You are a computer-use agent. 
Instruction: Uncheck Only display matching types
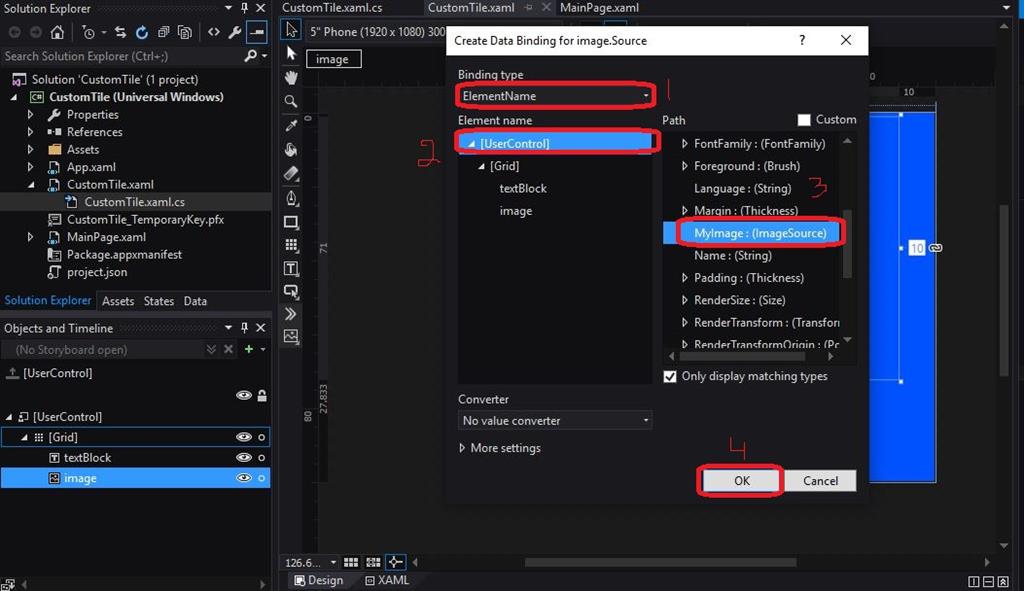coord(669,377)
